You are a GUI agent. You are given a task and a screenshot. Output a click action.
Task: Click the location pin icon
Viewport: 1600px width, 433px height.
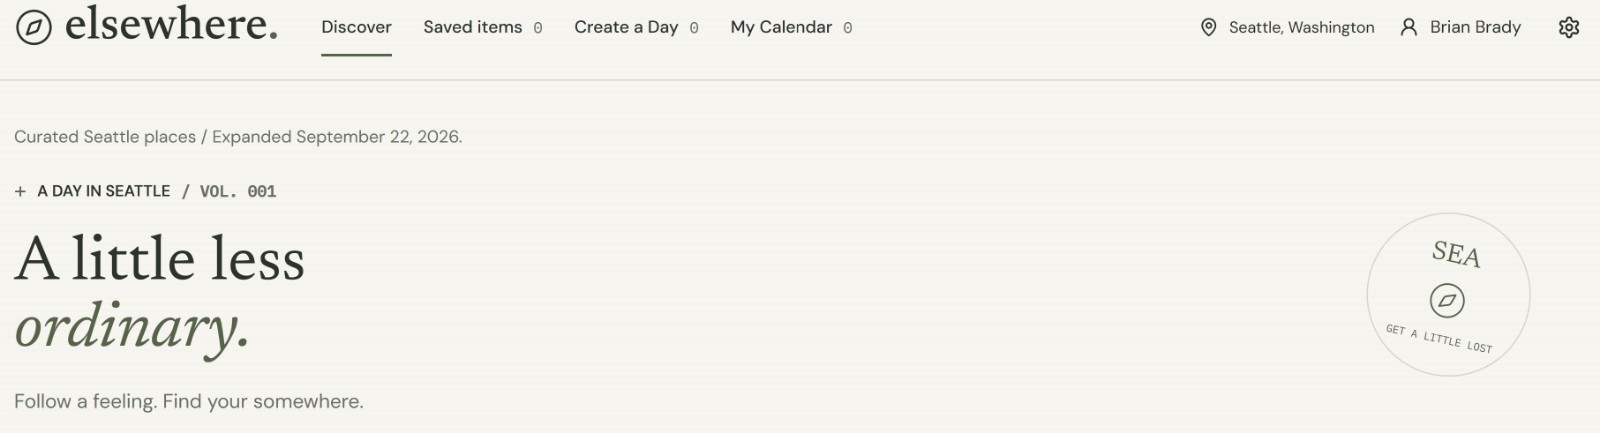[1208, 27]
